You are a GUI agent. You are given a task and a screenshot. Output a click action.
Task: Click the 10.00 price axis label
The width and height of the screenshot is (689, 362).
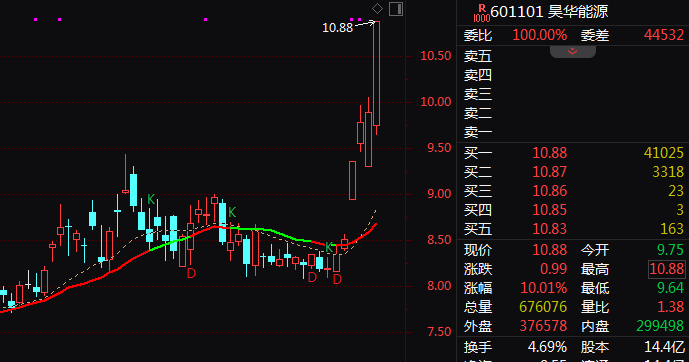[436, 102]
